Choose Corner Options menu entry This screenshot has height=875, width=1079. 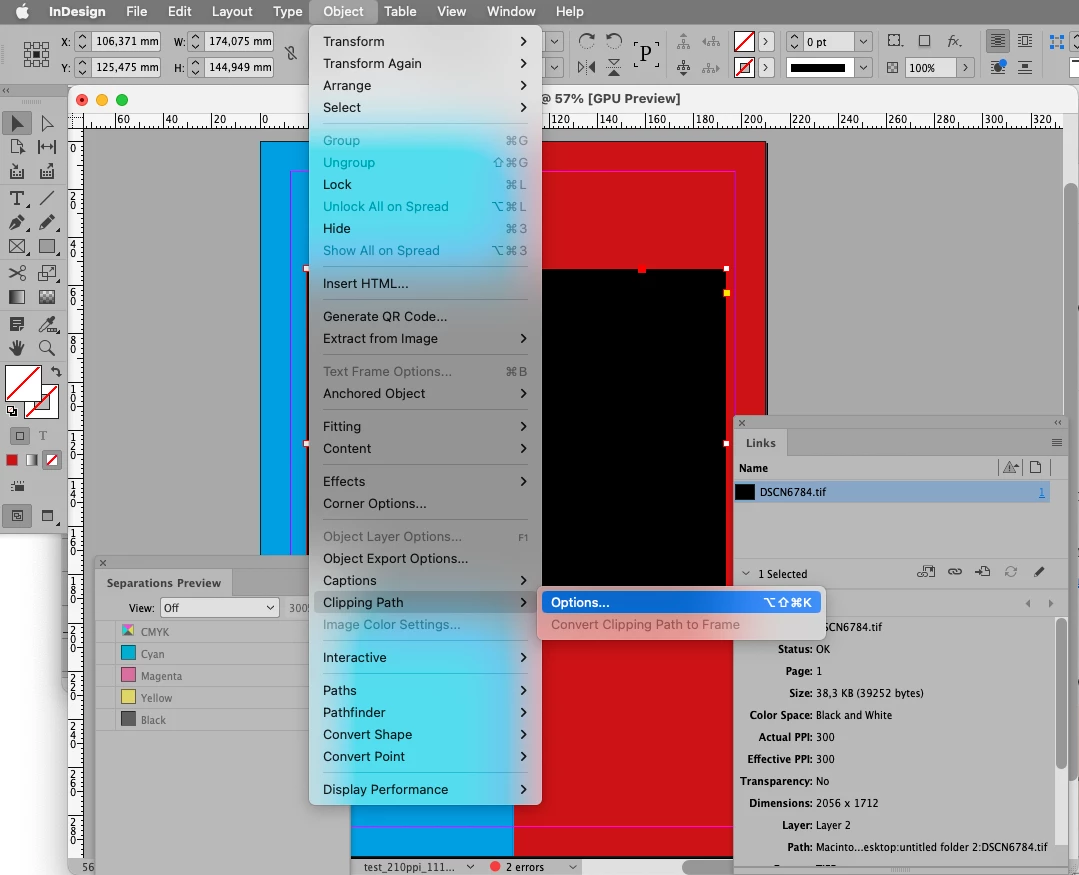[425, 504]
